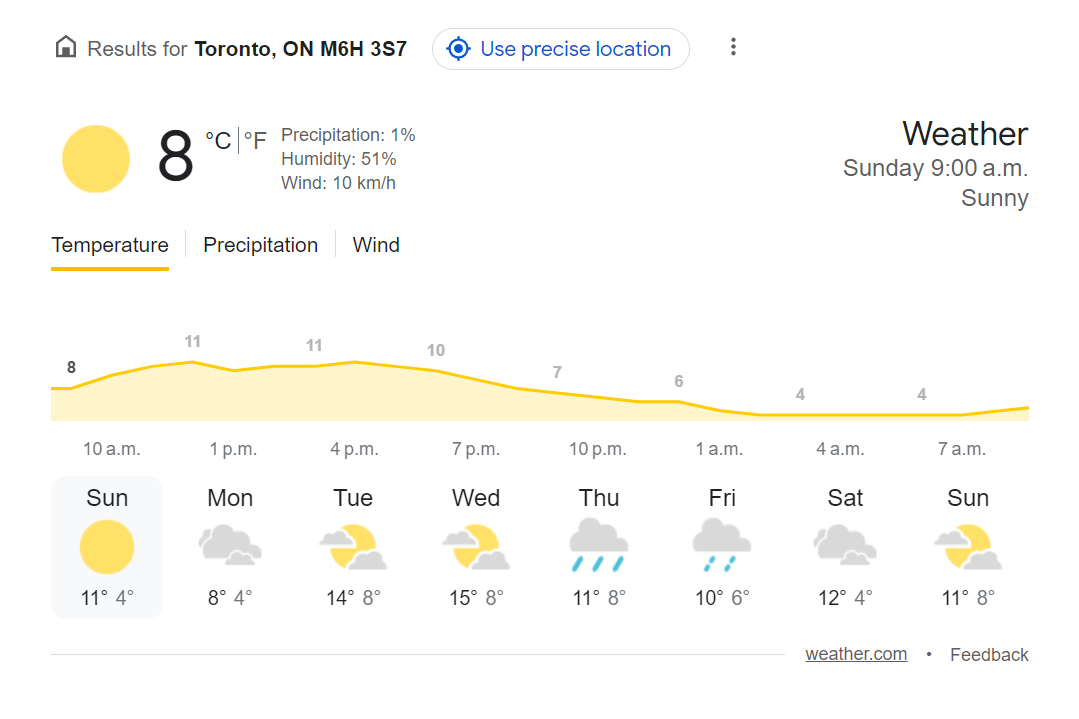Click Use precise location button
This screenshot has width=1079, height=719.
pyautogui.click(x=561, y=49)
